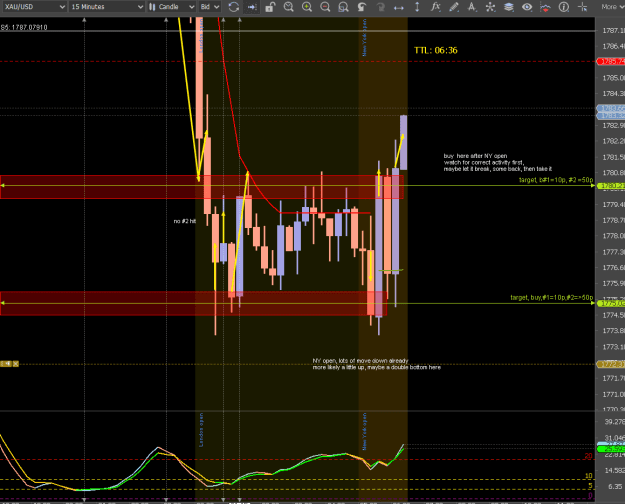Click the upper green price tag 1780
The image size is (625, 504).
coord(611,186)
